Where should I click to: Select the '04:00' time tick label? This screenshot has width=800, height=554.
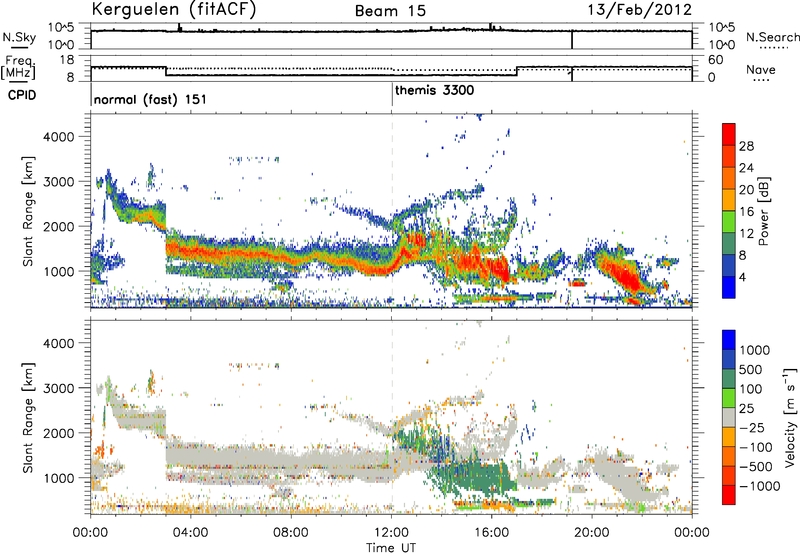(190, 533)
